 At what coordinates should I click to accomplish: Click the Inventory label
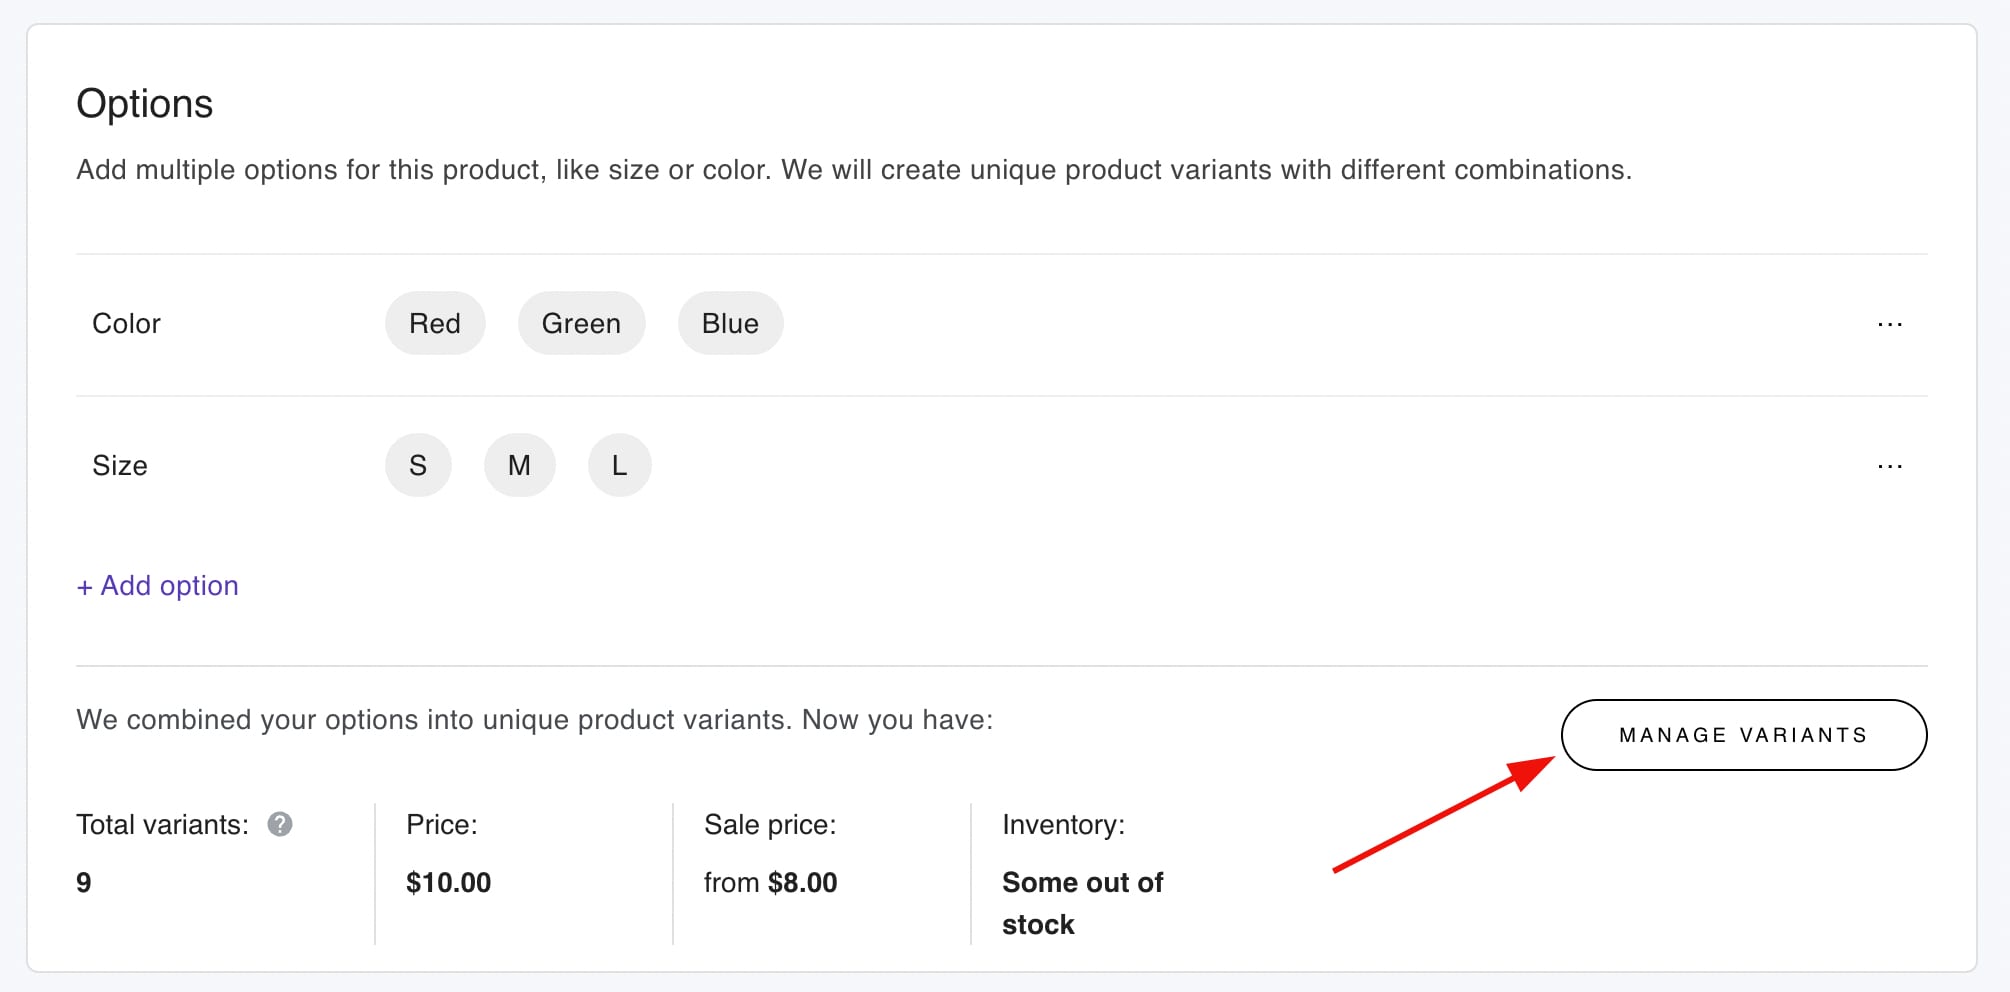pyautogui.click(x=1063, y=825)
